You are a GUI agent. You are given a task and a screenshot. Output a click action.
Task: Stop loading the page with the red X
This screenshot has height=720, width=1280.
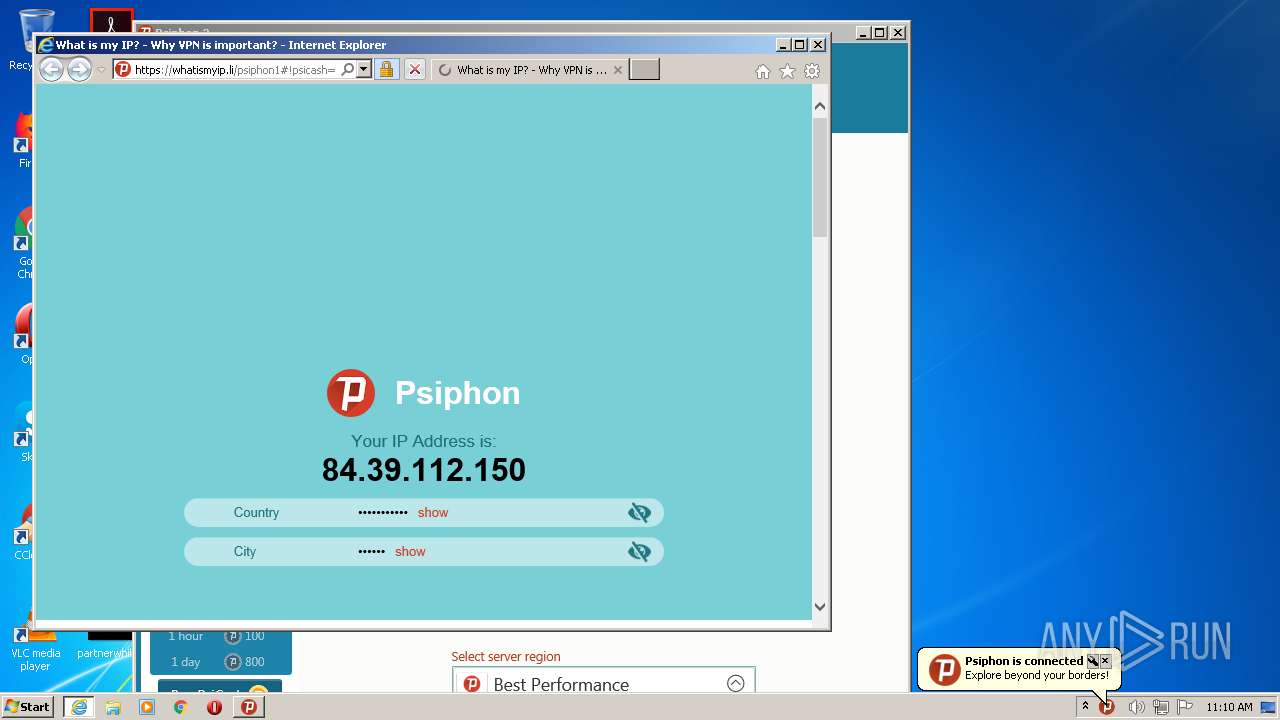415,70
